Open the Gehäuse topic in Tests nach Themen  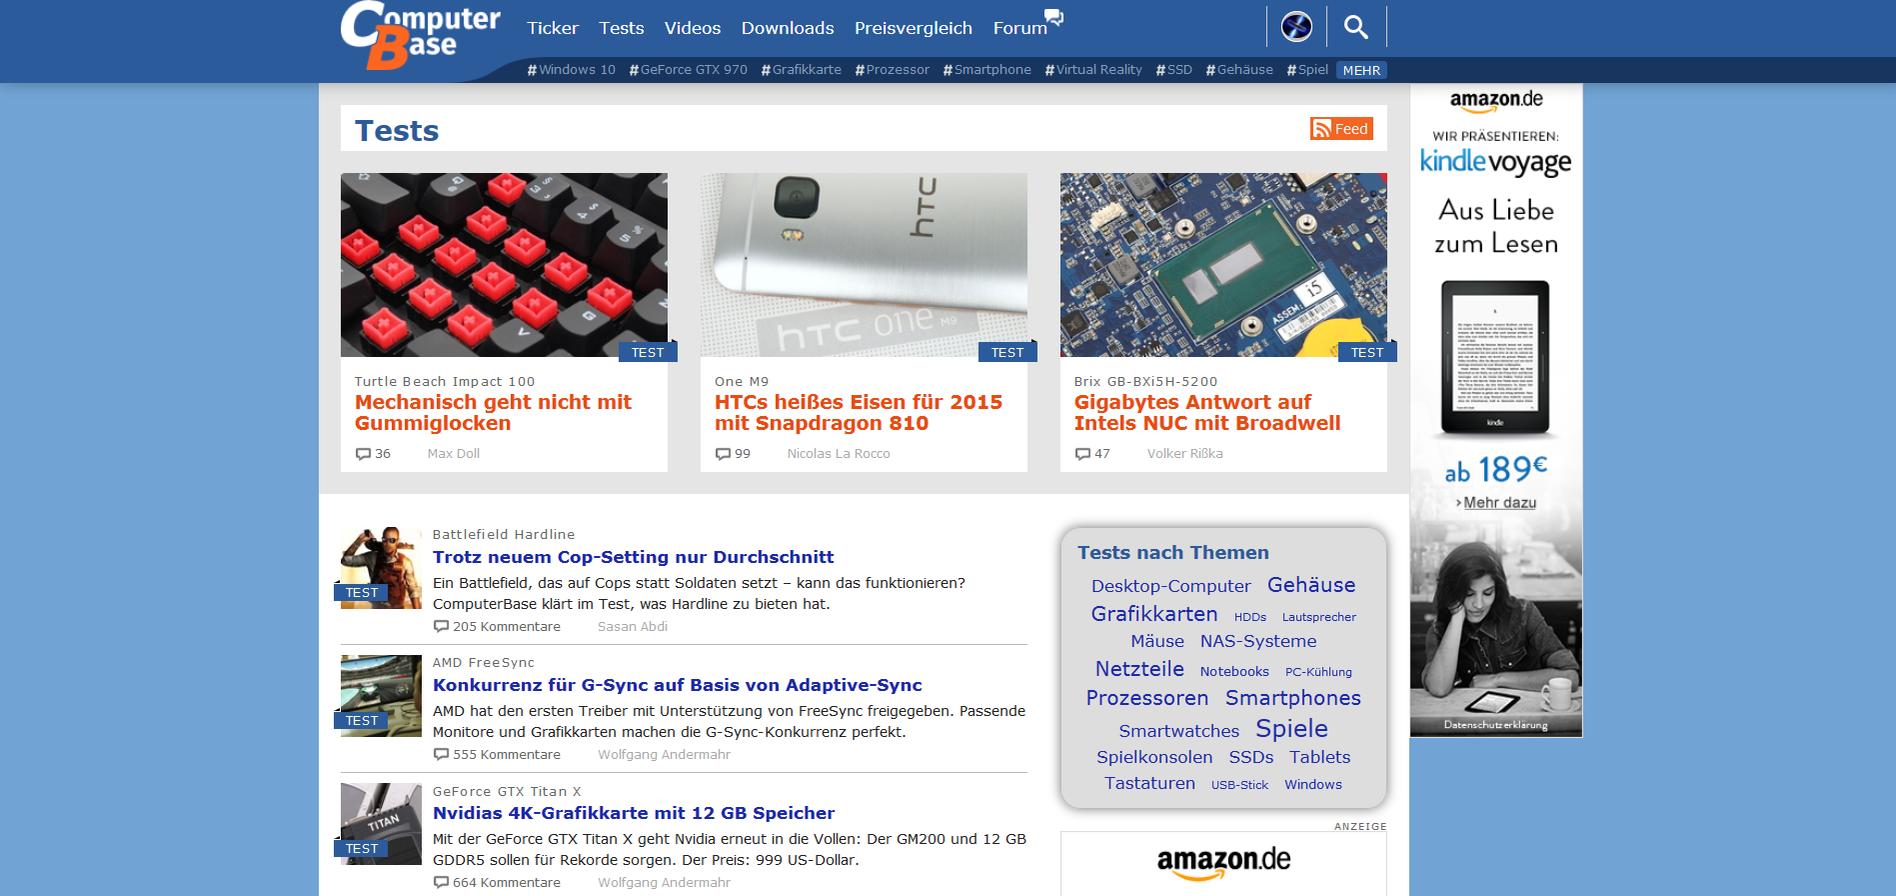coord(1311,585)
